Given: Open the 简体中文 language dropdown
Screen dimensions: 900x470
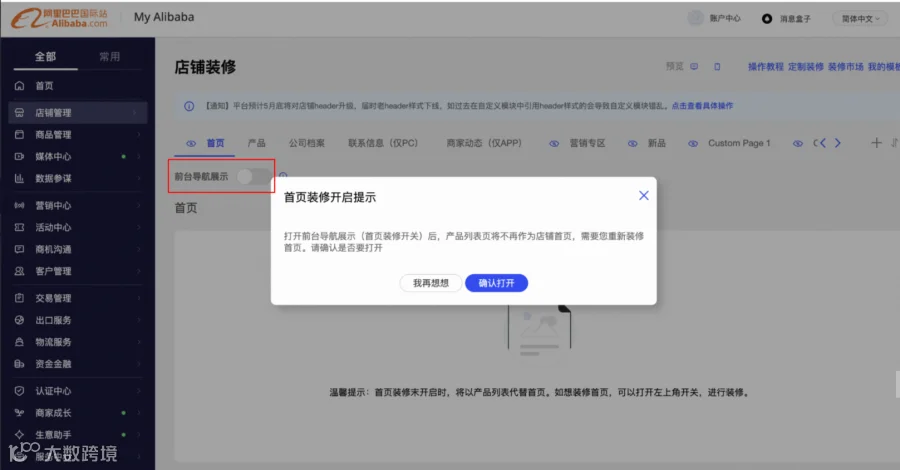Looking at the screenshot, I should point(860,18).
